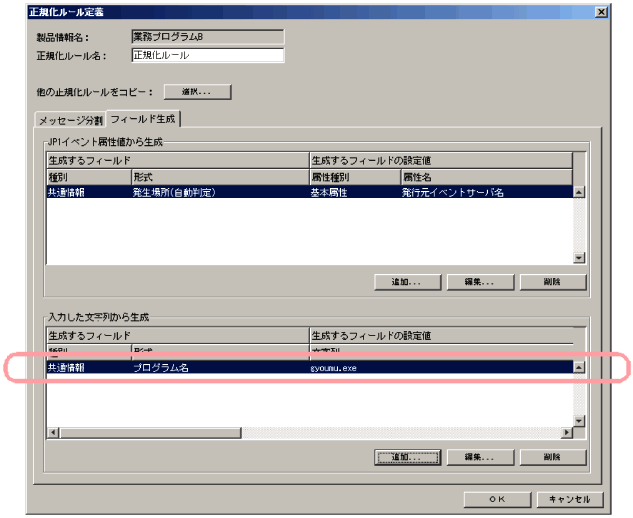Click 編集... in JP1イベント属性値から生成 section

[x=480, y=282]
